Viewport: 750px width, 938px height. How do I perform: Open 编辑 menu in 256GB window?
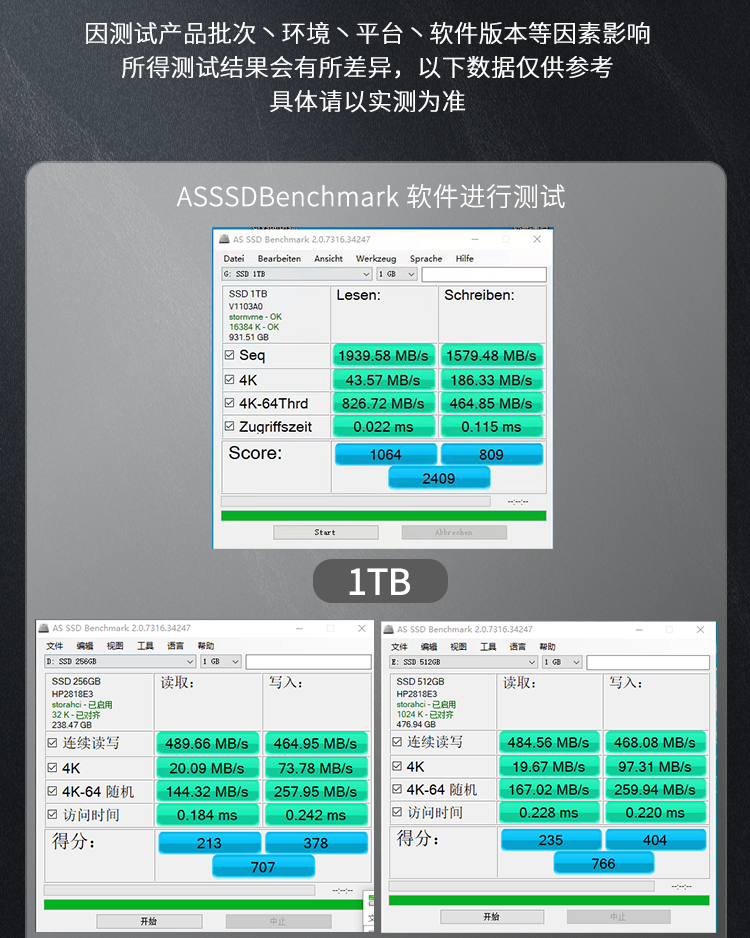pyautogui.click(x=85, y=646)
